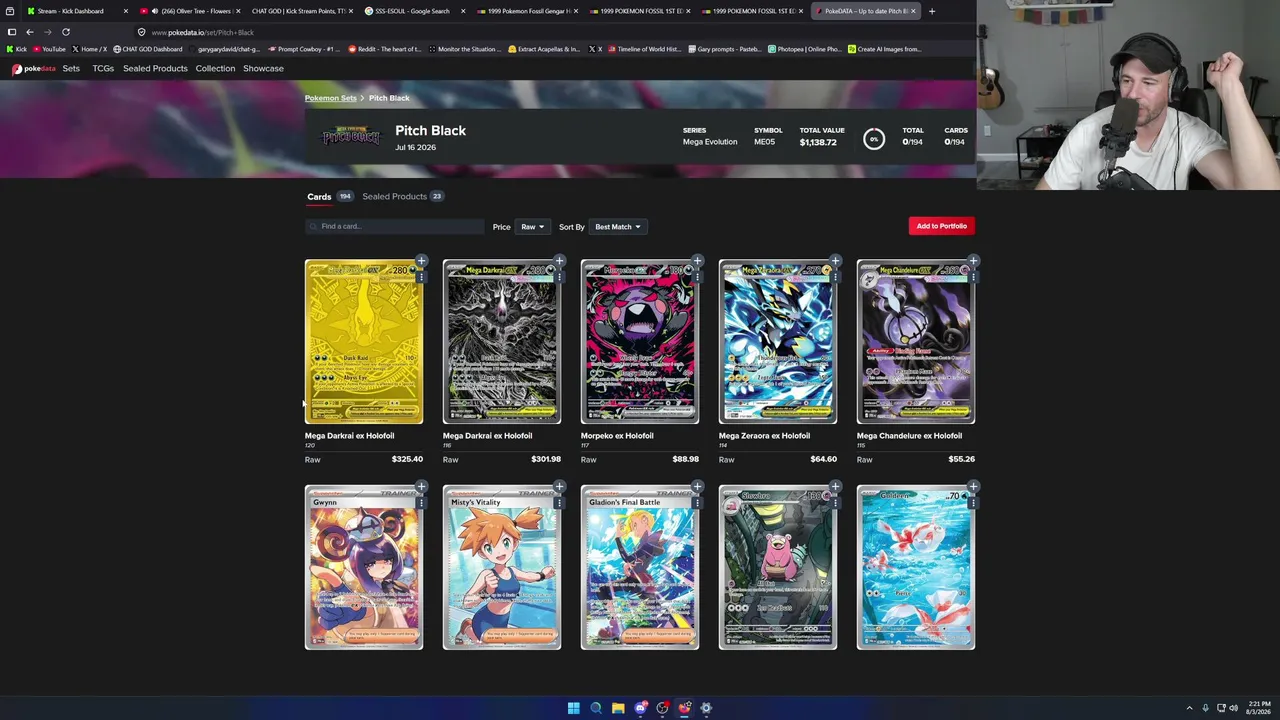
Task: Click the volume icon in the system tray
Action: click(x=1233, y=708)
